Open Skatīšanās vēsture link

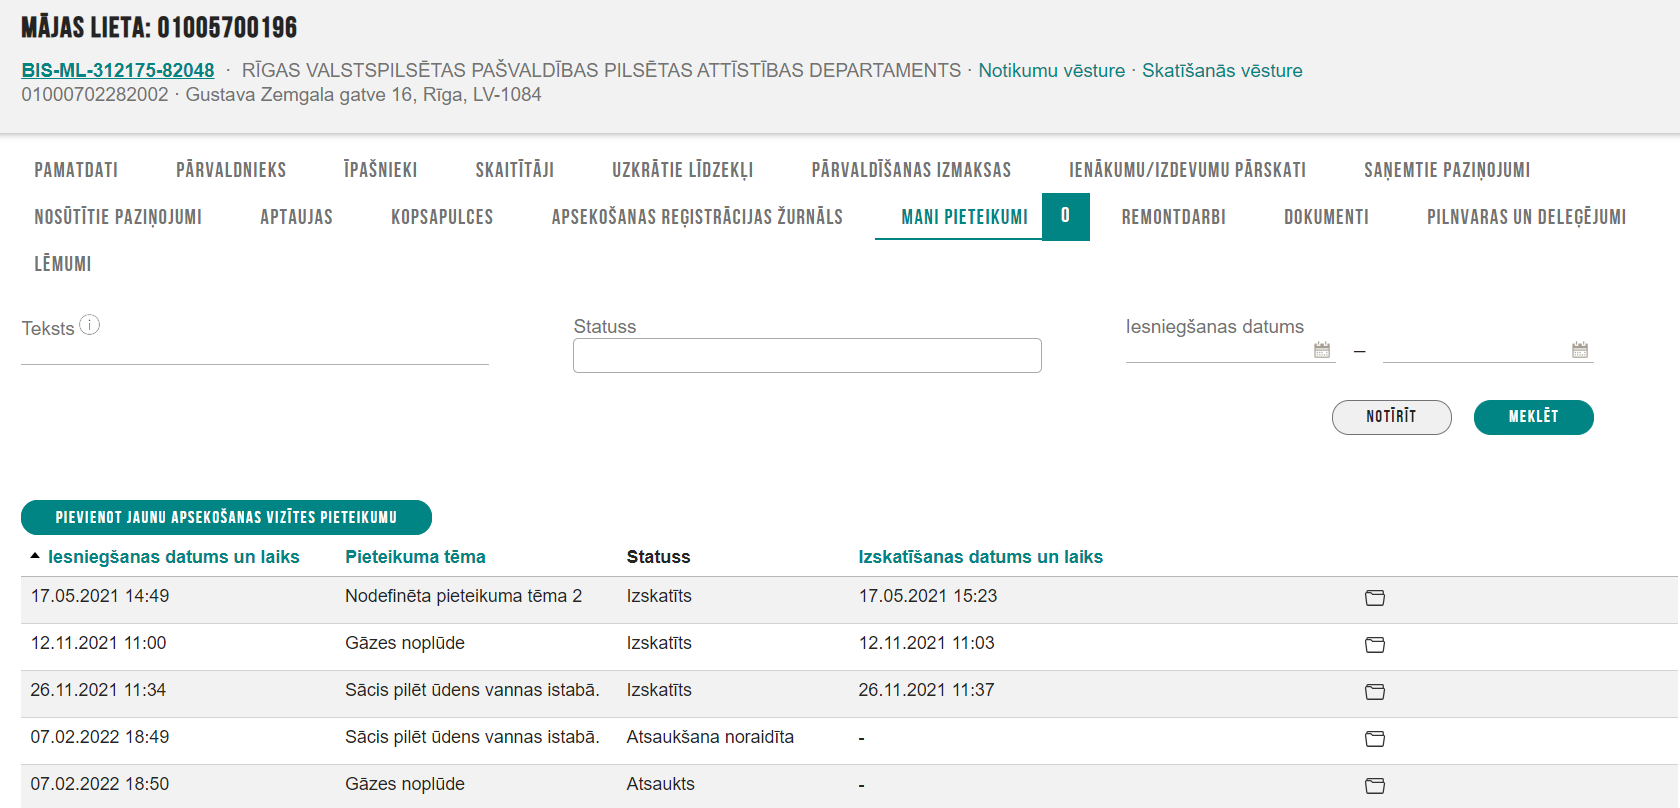[x=1222, y=70]
